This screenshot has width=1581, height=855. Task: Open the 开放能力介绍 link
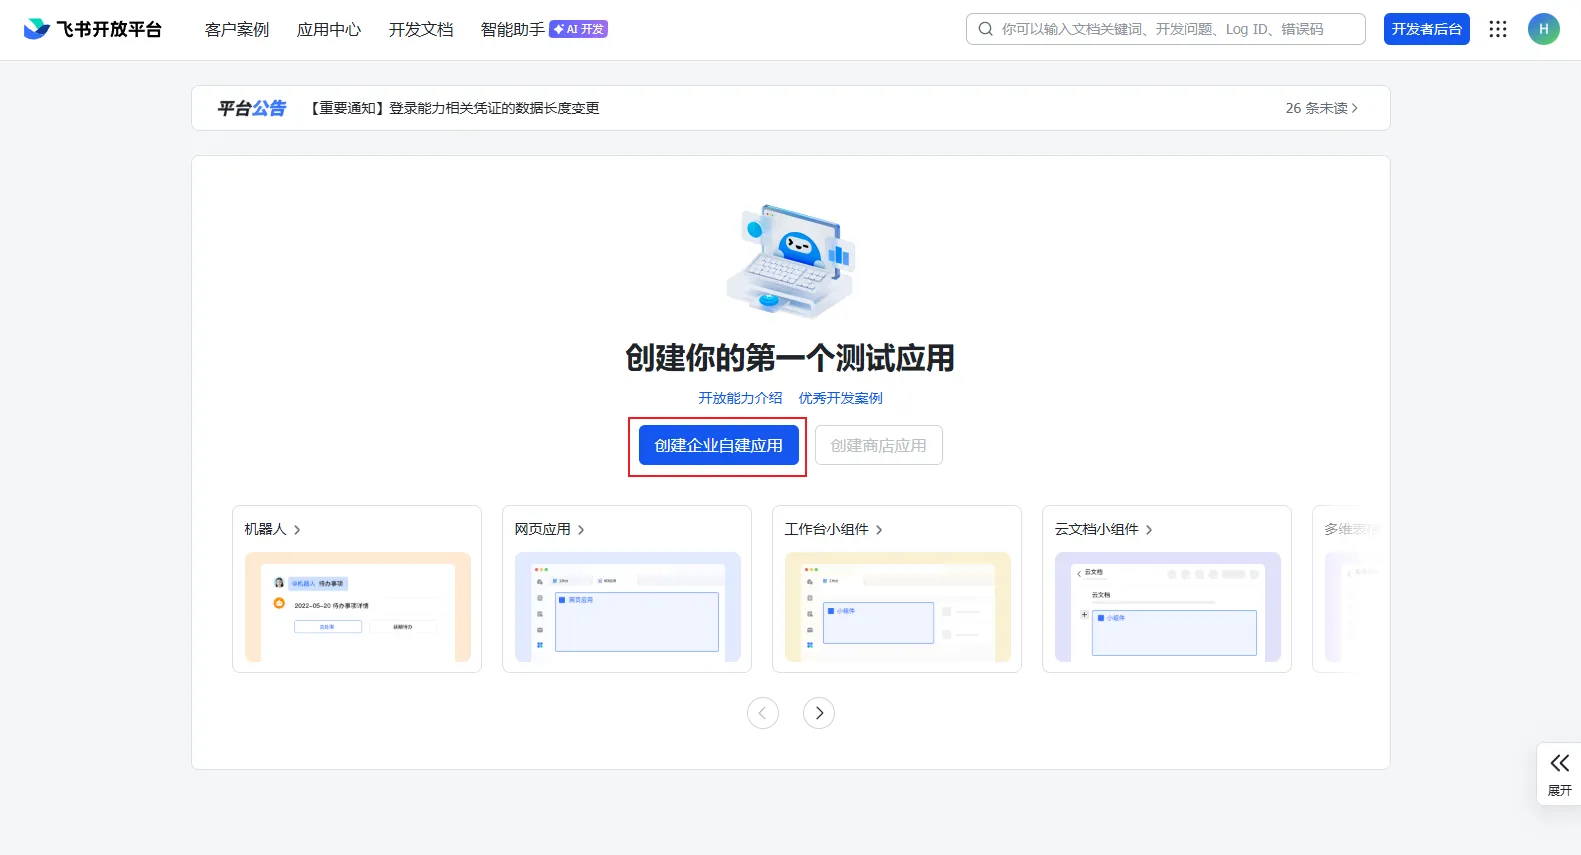[740, 398]
